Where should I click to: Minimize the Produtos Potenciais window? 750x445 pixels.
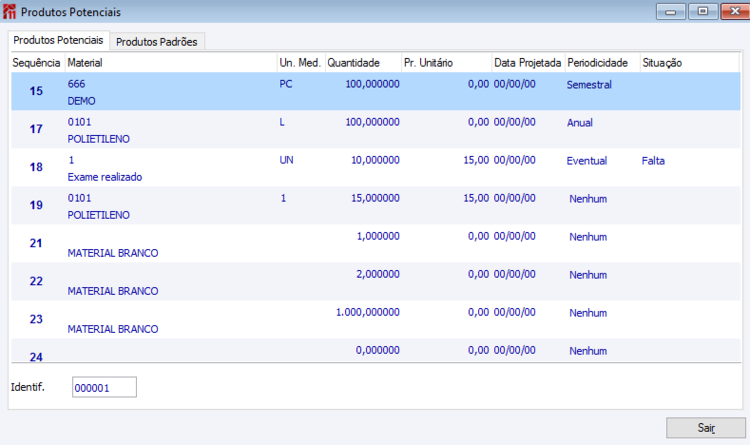(x=671, y=11)
